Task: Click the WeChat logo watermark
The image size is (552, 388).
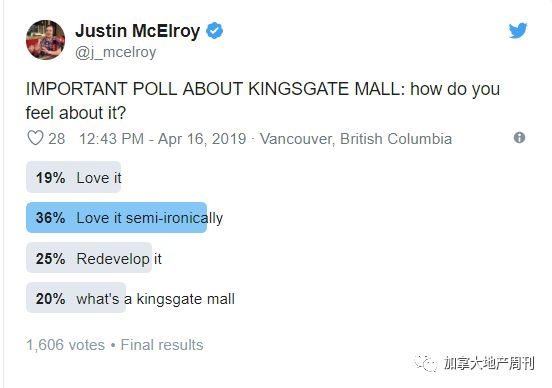Action: coord(426,363)
